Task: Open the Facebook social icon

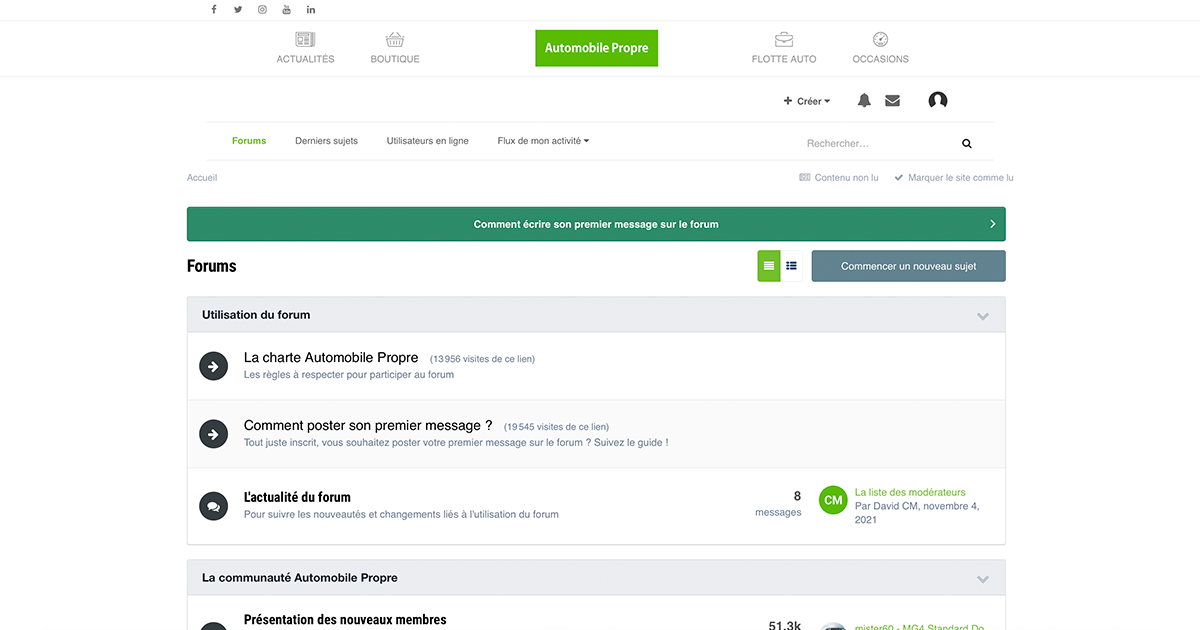Action: [213, 10]
